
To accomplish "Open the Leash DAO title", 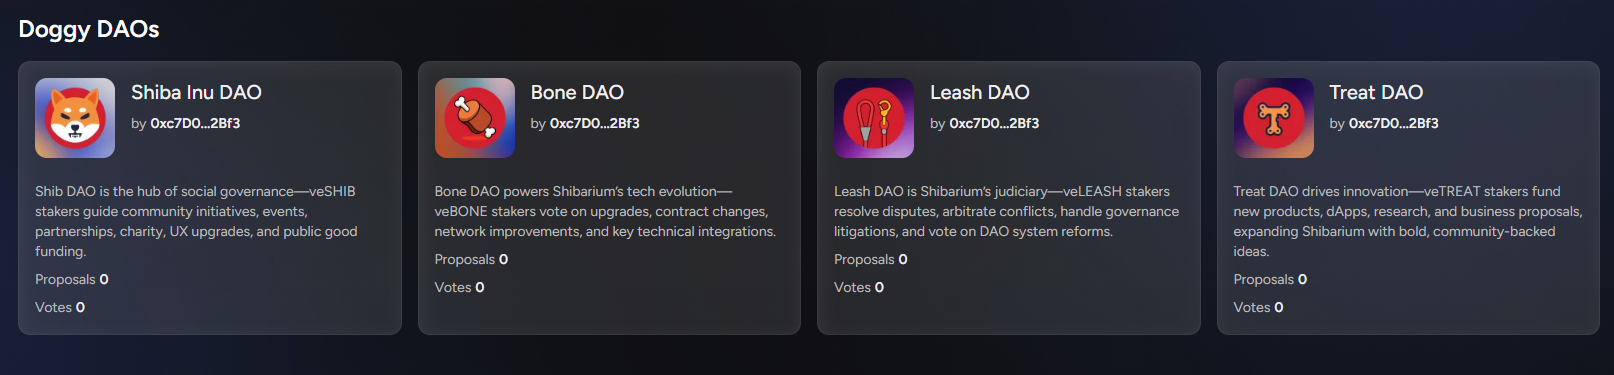I will click(980, 92).
